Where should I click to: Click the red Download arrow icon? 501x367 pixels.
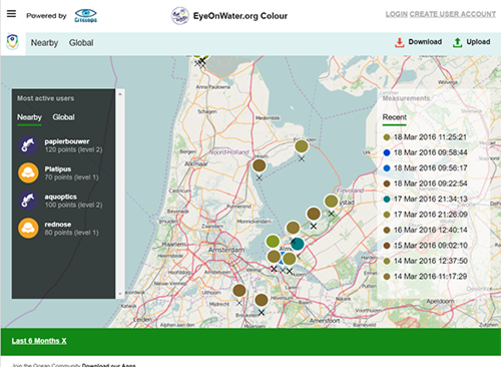point(399,42)
